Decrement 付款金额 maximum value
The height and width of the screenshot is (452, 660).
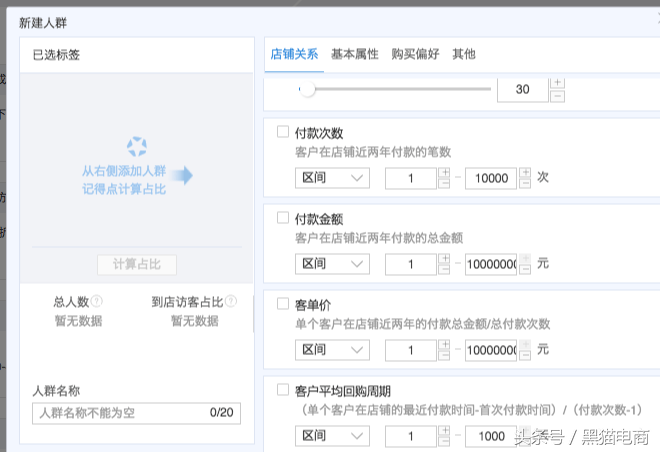click(x=524, y=269)
